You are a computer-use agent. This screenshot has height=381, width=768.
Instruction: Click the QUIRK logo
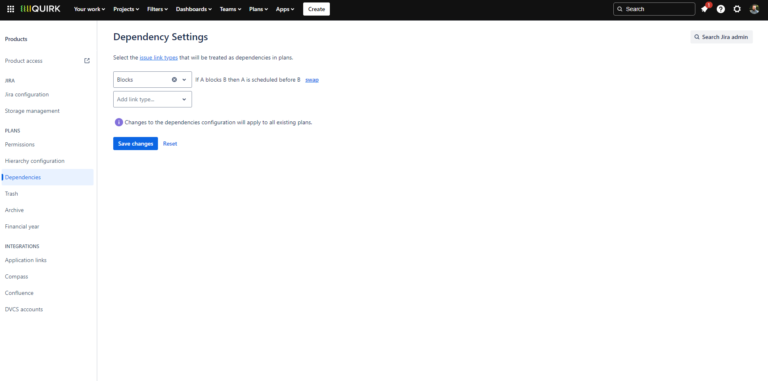coord(41,9)
